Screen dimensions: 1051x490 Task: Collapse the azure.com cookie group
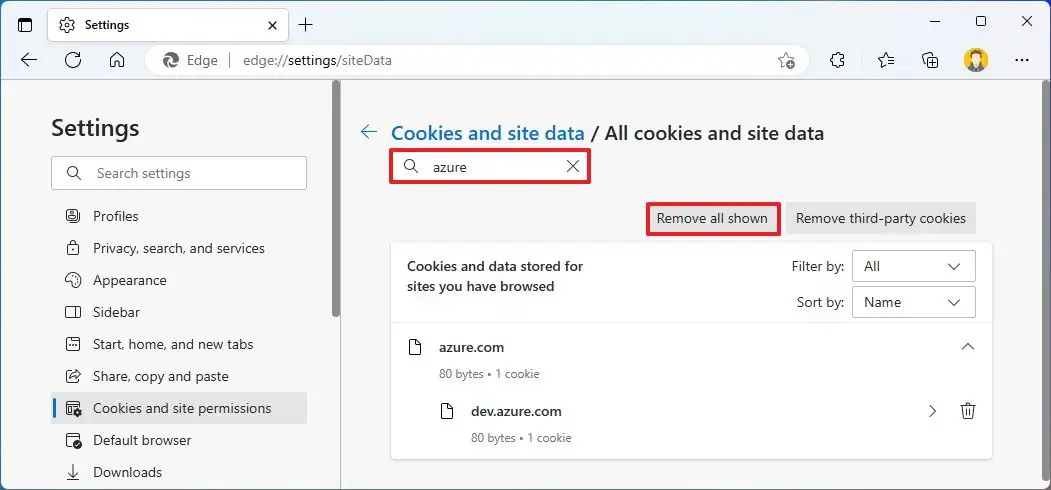[967, 347]
